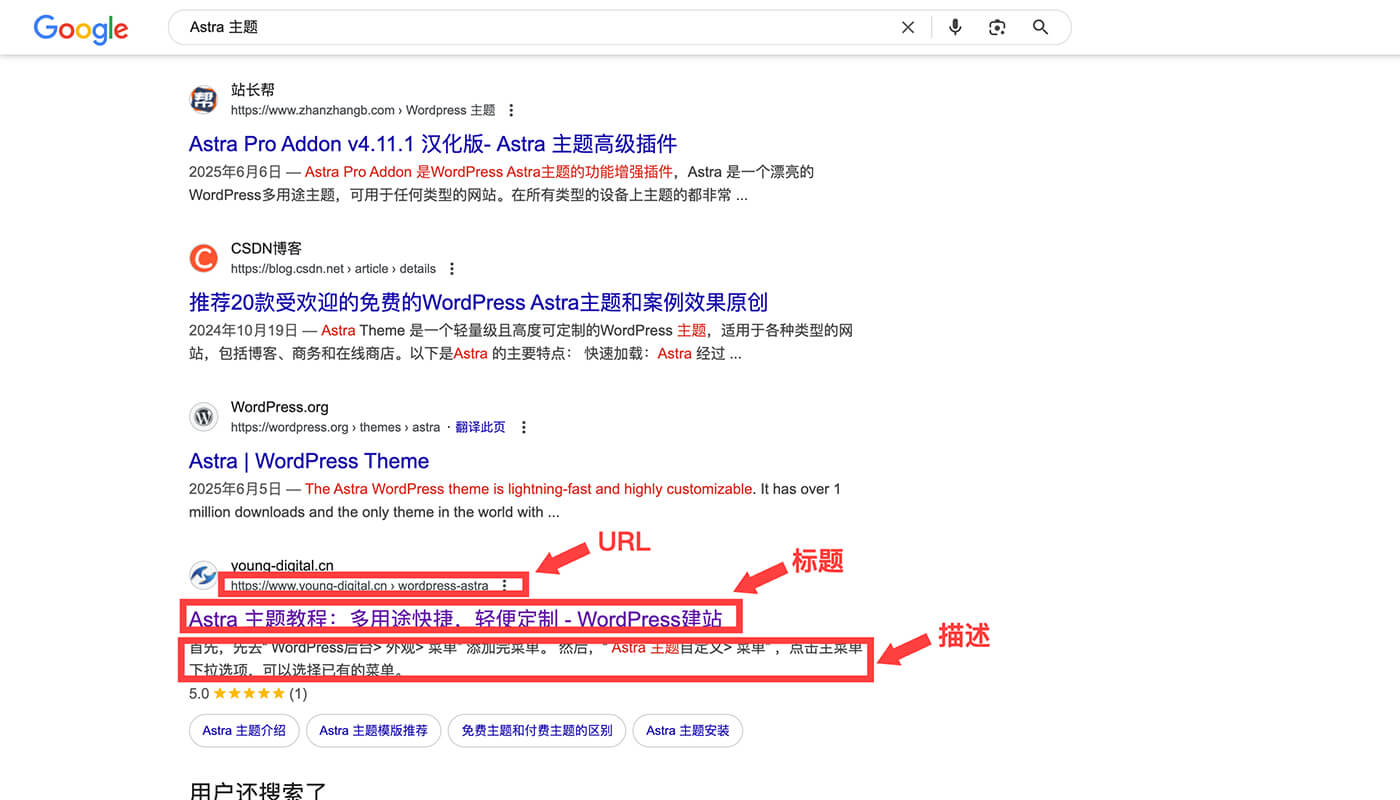Select the Astra 主题安装 chip

[688, 731]
